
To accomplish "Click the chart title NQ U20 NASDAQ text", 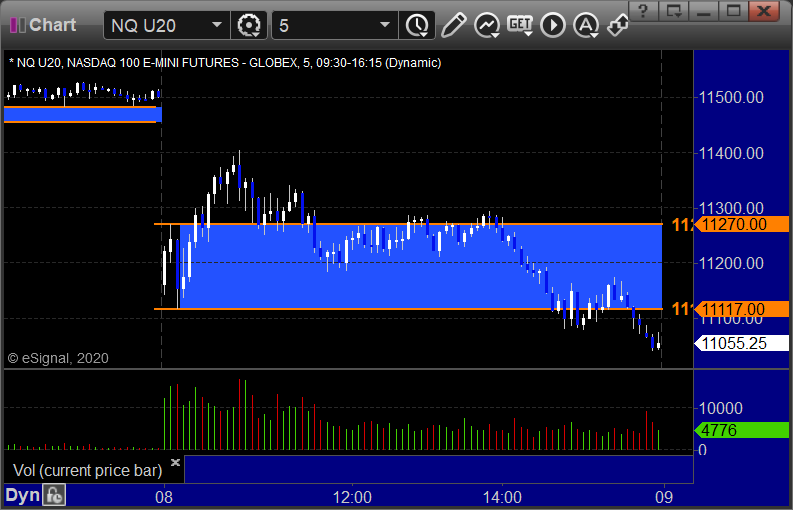I will (225, 63).
